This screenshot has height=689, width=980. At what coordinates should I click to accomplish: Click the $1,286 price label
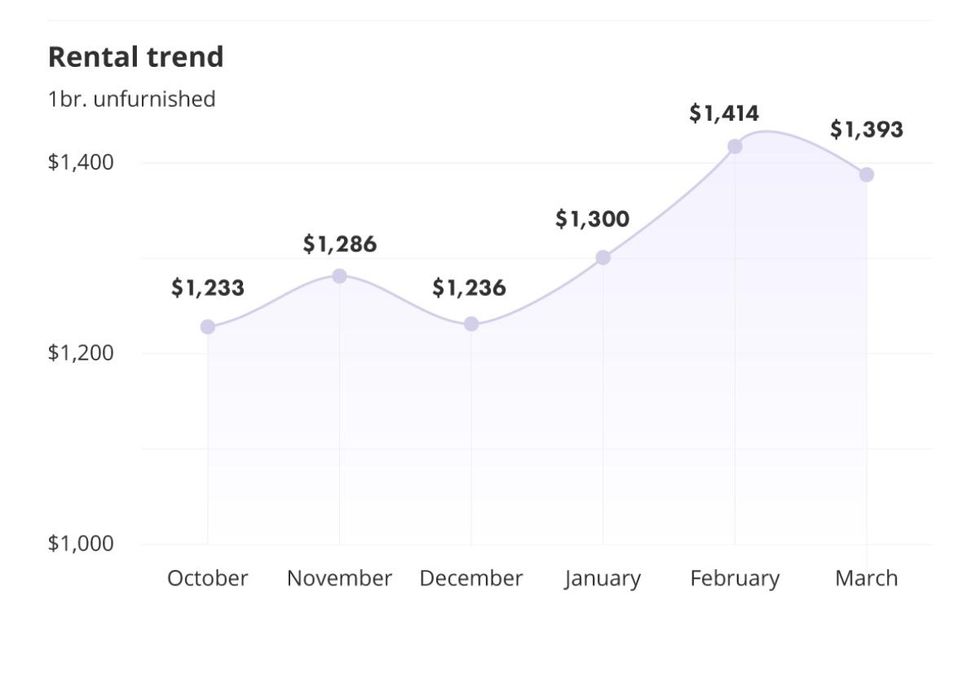tap(340, 244)
